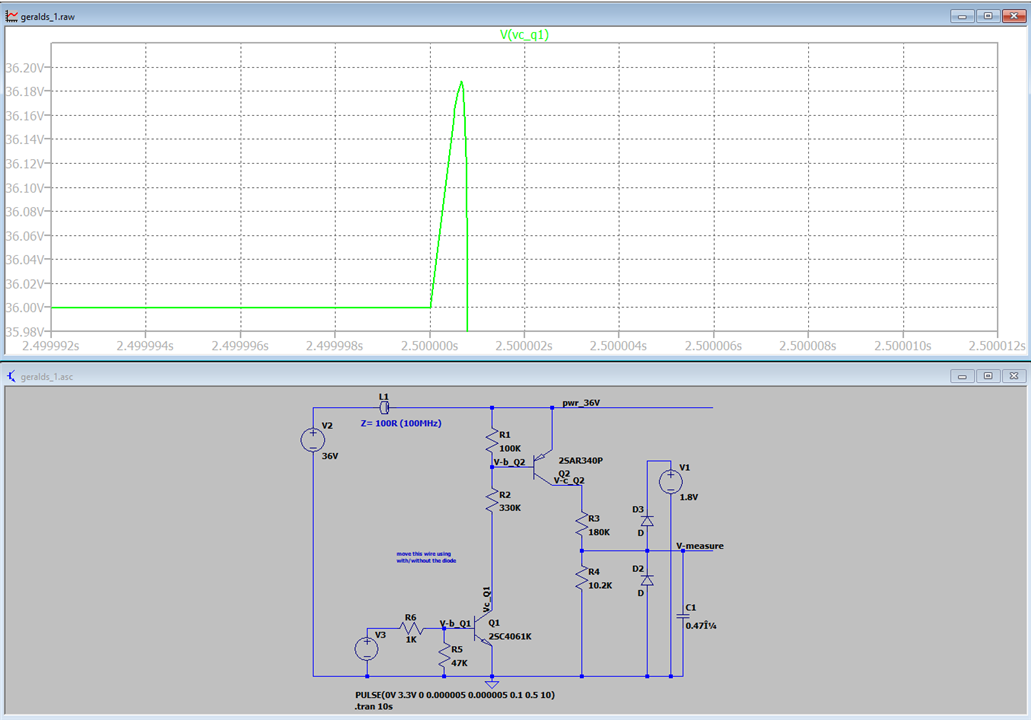Click the V3 pulse voltage source symbol
1031x720 pixels.
click(x=367, y=648)
